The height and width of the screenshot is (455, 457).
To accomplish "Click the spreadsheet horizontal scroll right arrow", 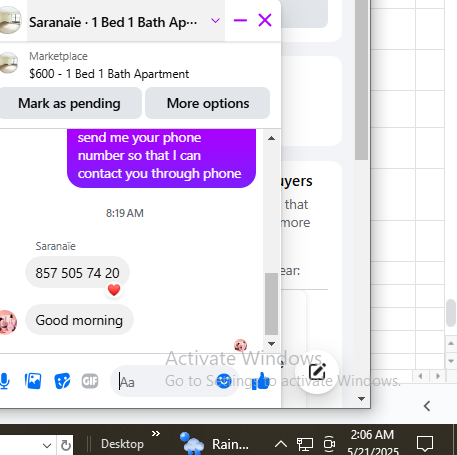I will coord(438,376).
